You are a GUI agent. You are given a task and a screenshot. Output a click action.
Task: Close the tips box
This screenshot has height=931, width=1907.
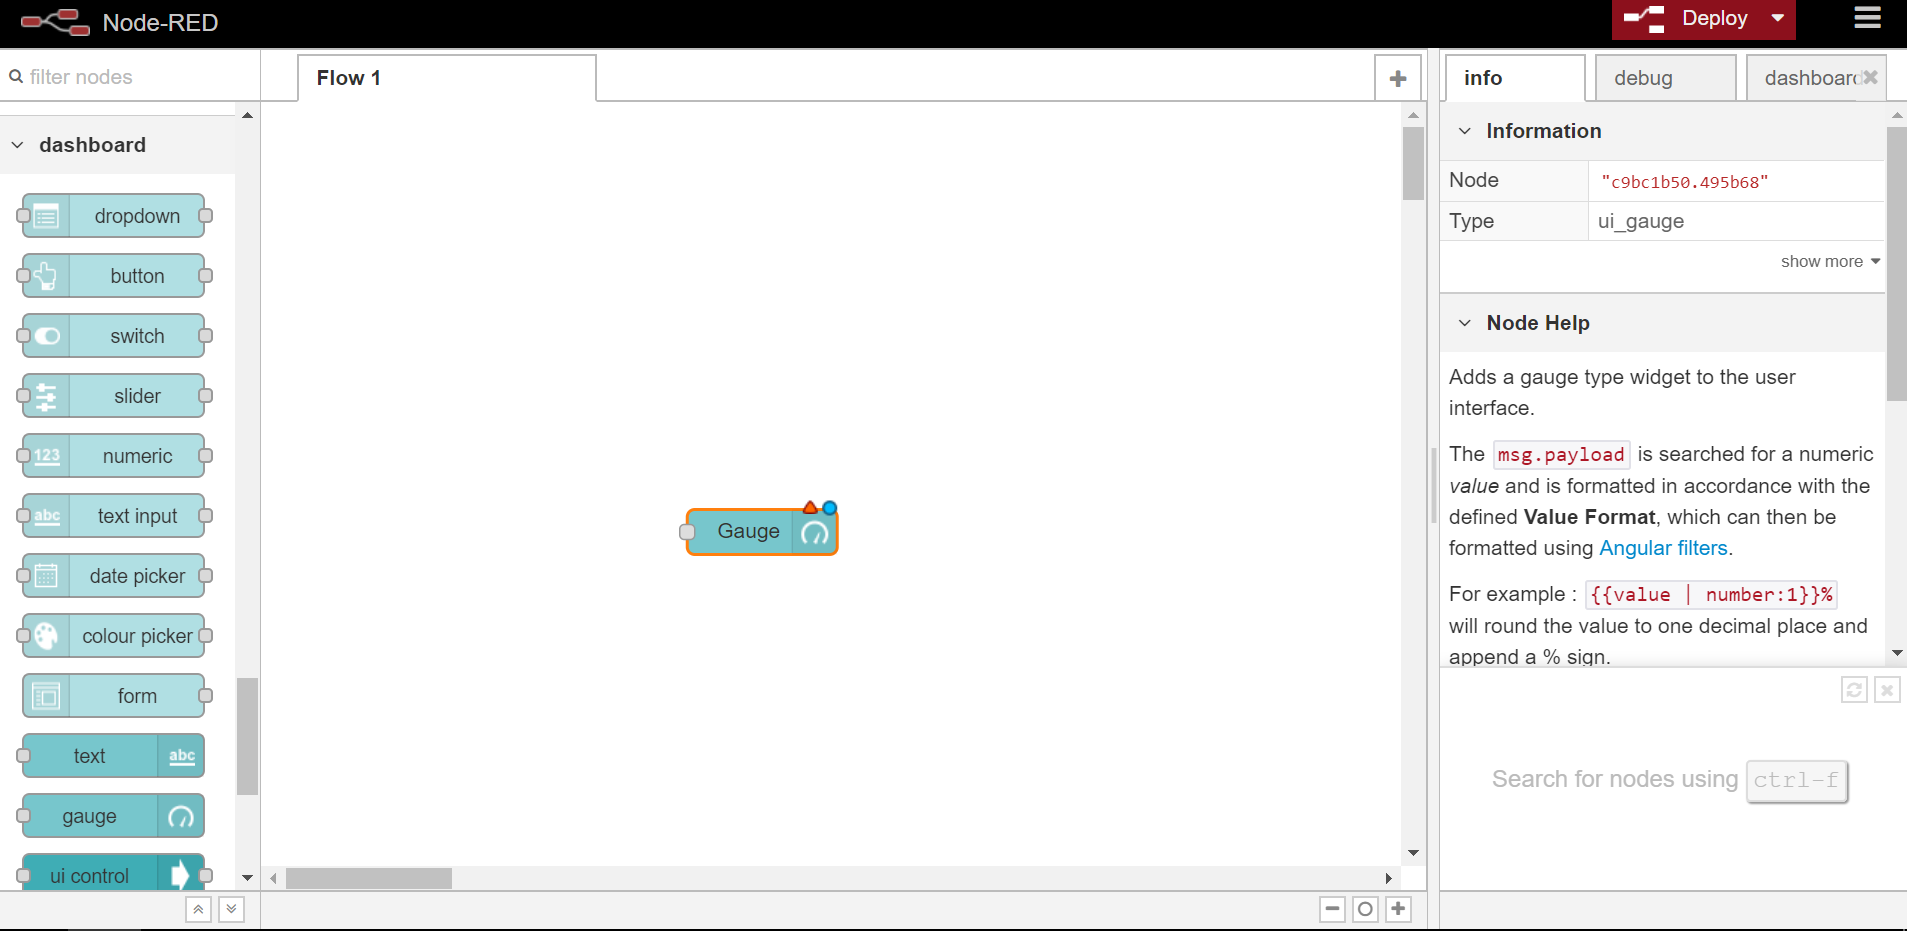pyautogui.click(x=1887, y=690)
